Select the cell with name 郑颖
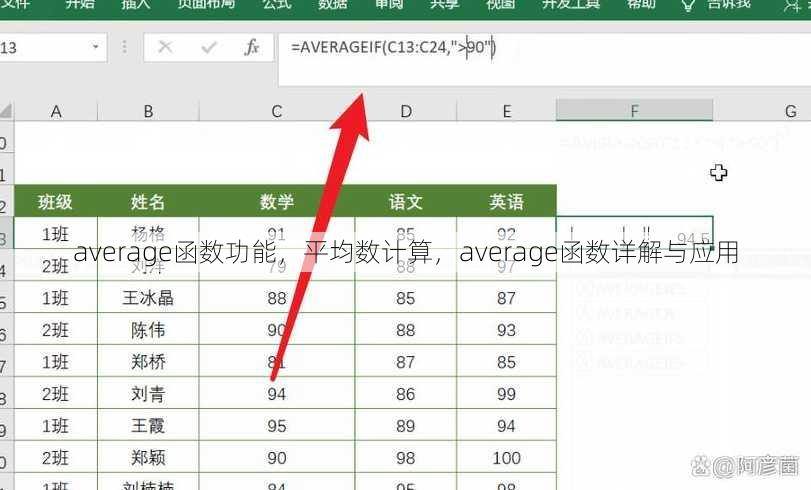The image size is (811, 490). (148, 458)
